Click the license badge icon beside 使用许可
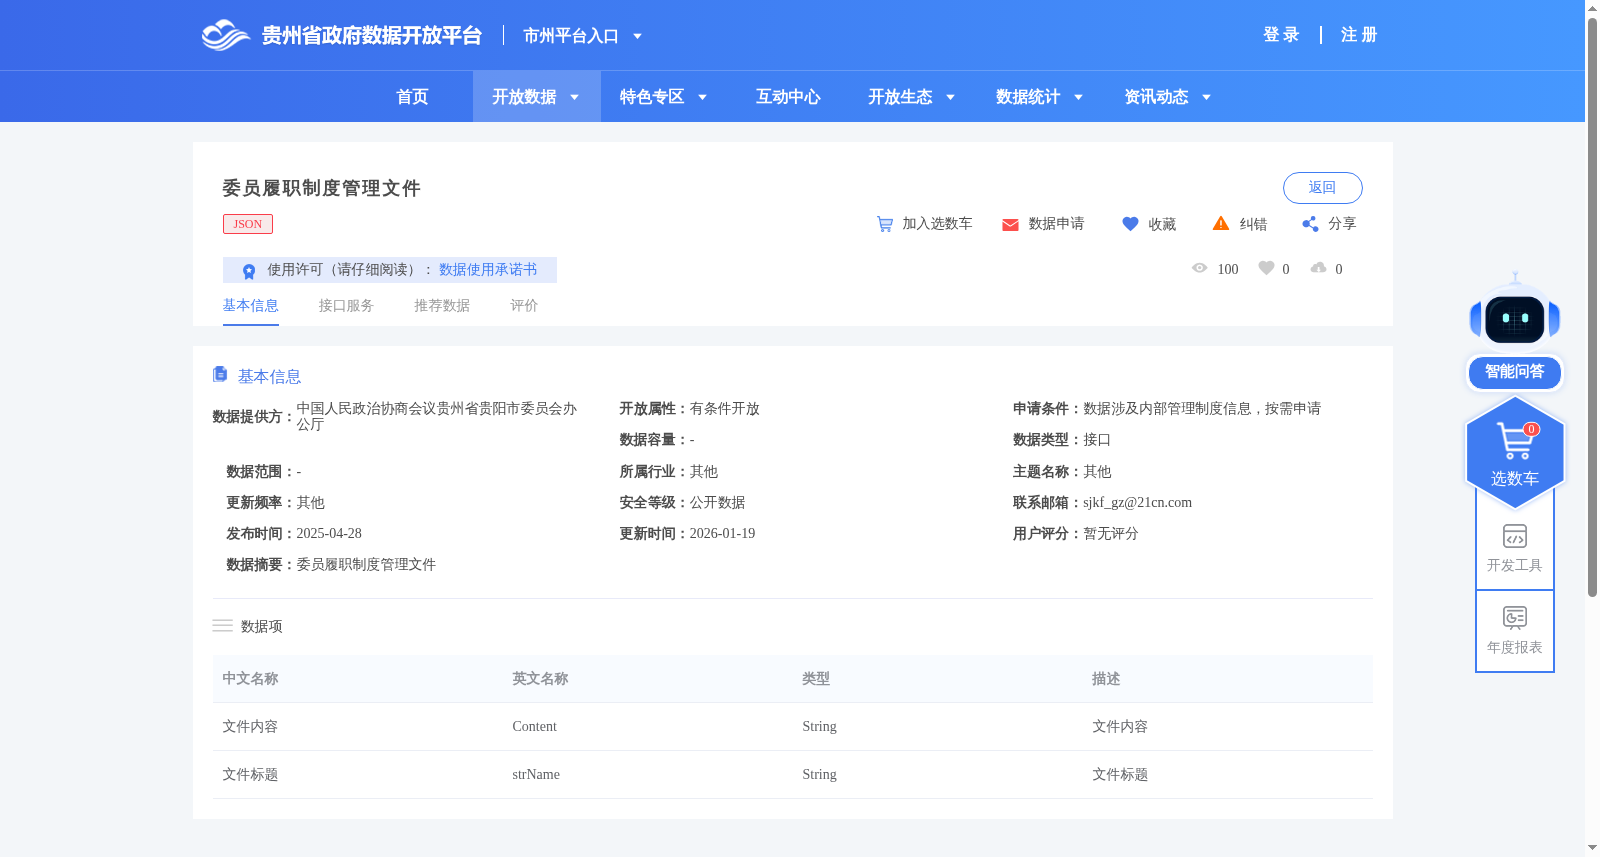Viewport: 1600px width, 857px height. coord(249,271)
